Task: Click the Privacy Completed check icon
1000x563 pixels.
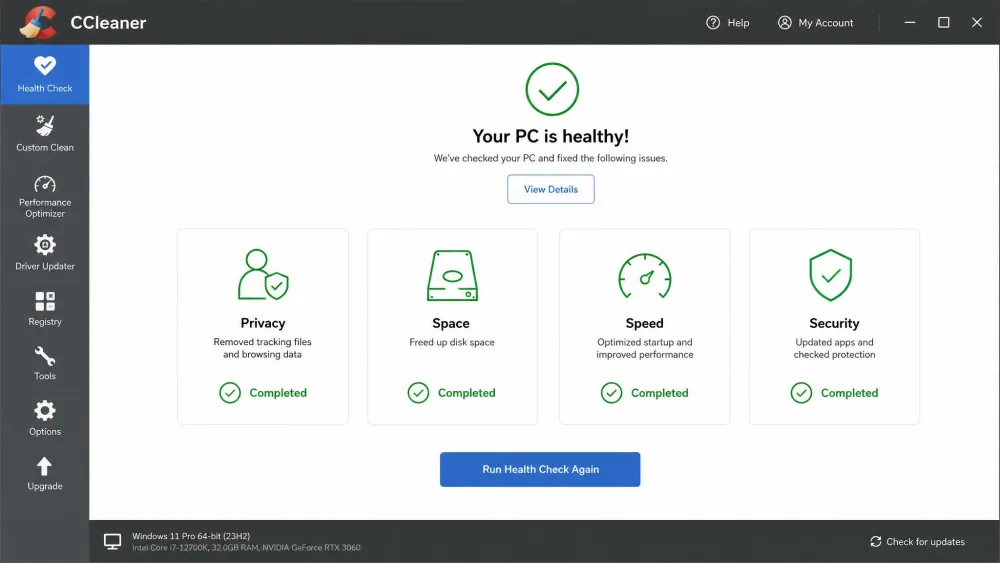Action: [230, 393]
